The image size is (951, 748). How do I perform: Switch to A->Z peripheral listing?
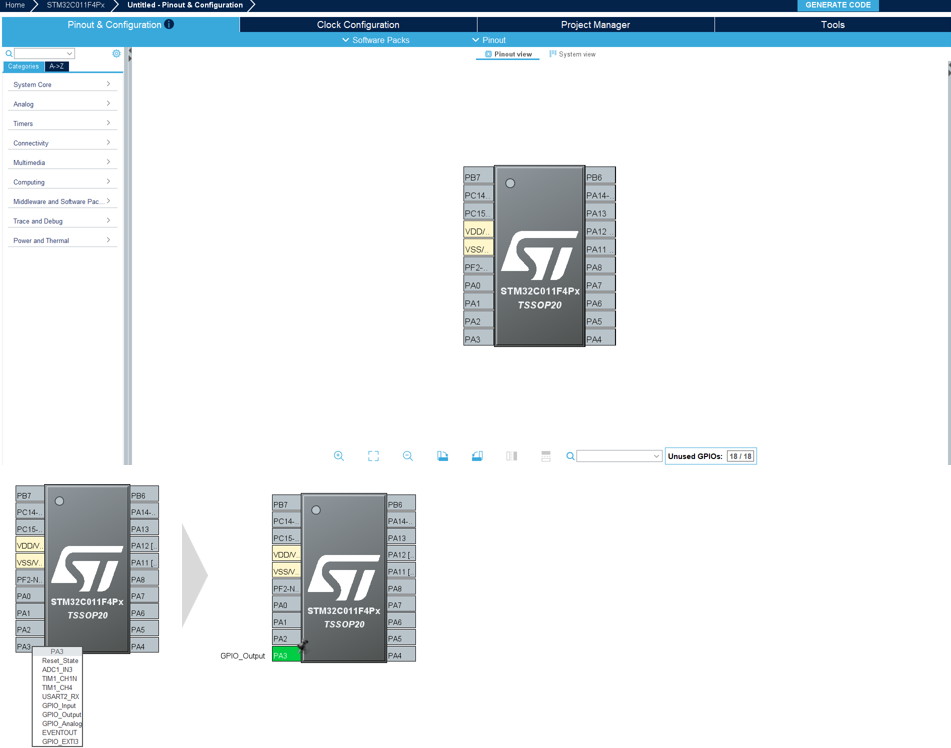[57, 67]
